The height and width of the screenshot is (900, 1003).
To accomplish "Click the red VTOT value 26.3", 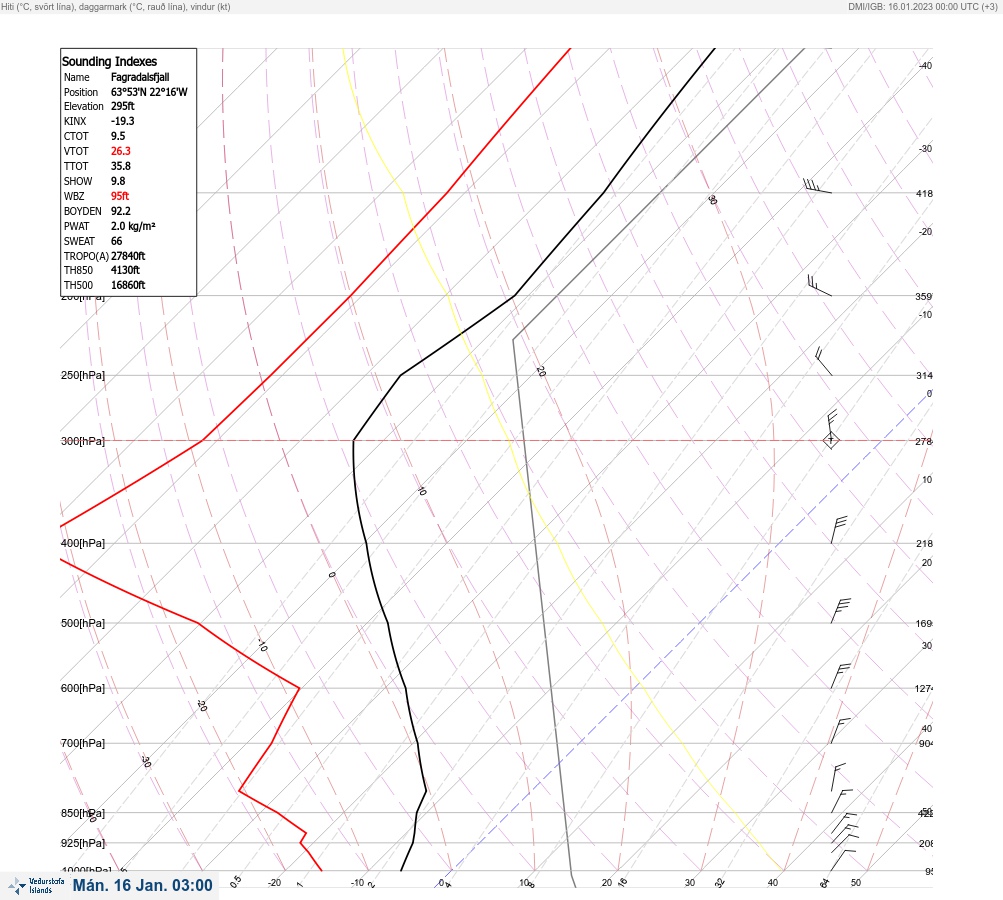I will [x=121, y=151].
